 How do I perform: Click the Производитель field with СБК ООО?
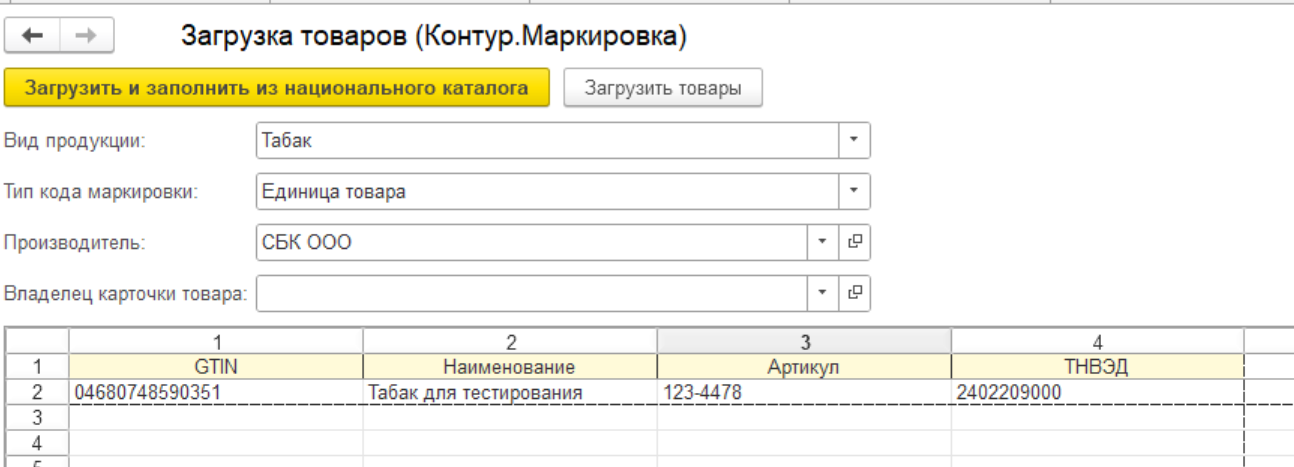pos(530,241)
